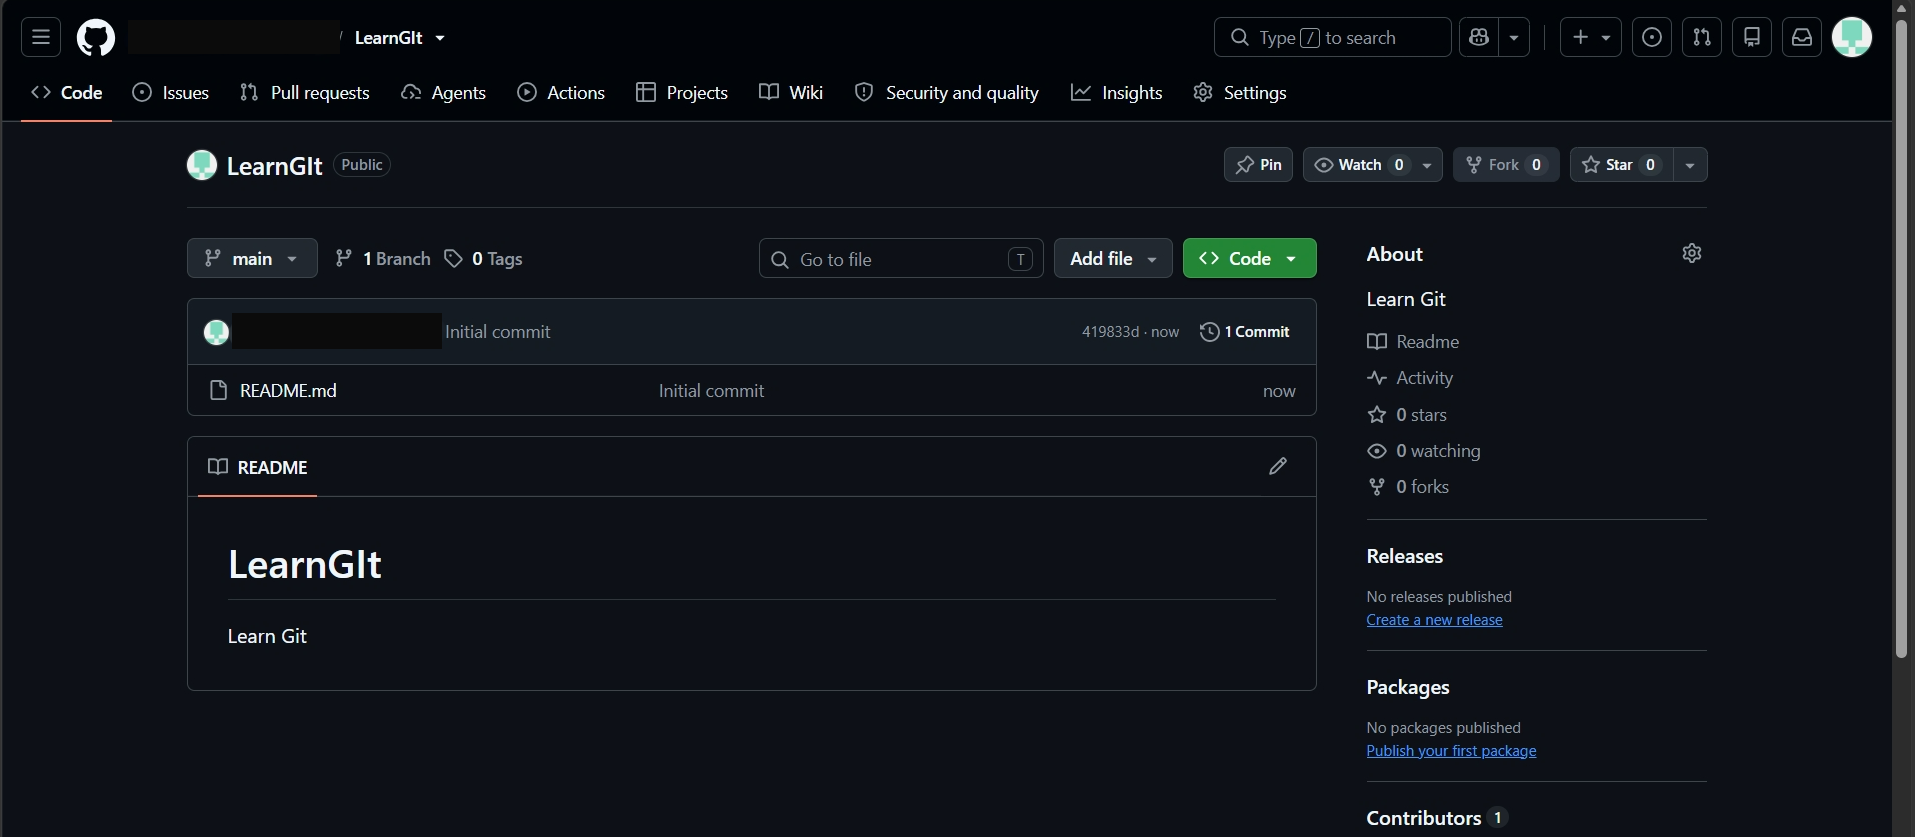Focus the Go to file search field
The height and width of the screenshot is (837, 1915).
tap(901, 259)
